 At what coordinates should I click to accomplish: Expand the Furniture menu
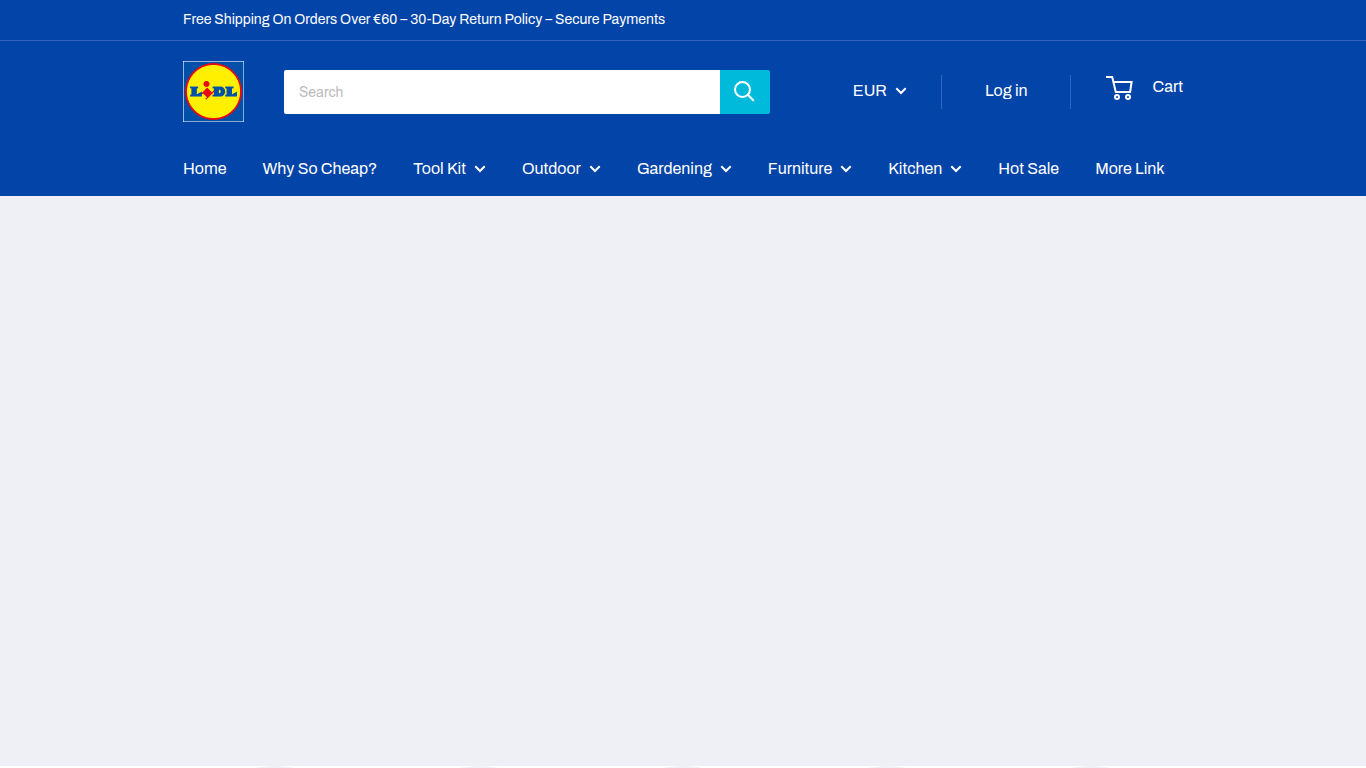click(810, 169)
